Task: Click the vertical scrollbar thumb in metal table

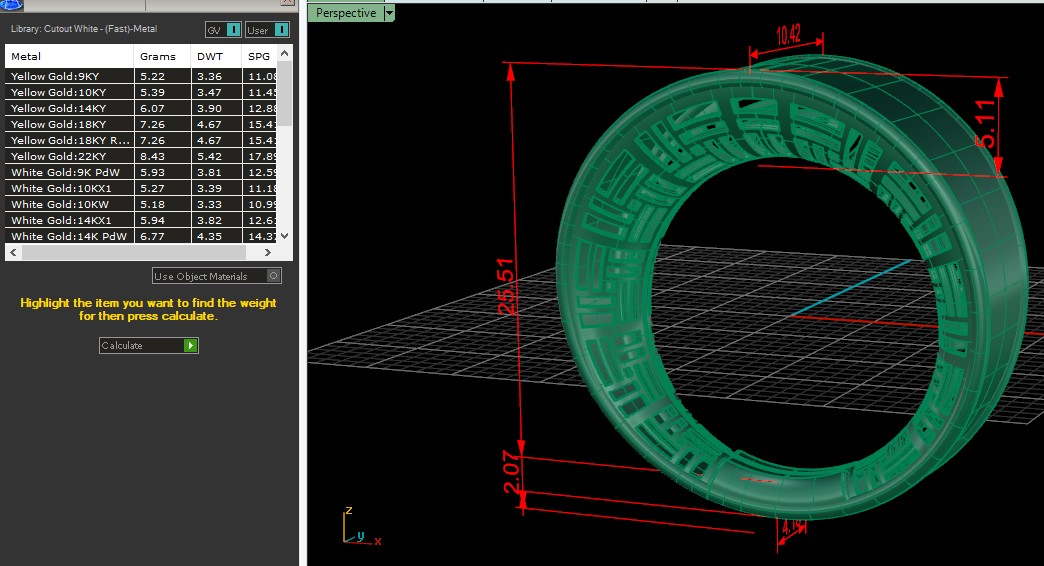Action: 285,95
